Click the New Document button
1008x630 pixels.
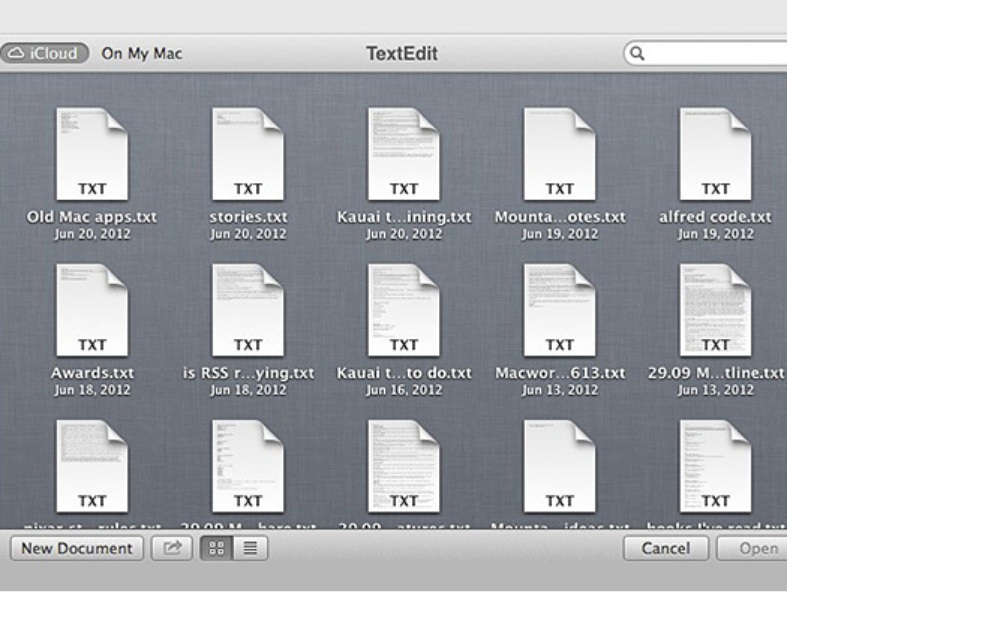coord(77,548)
